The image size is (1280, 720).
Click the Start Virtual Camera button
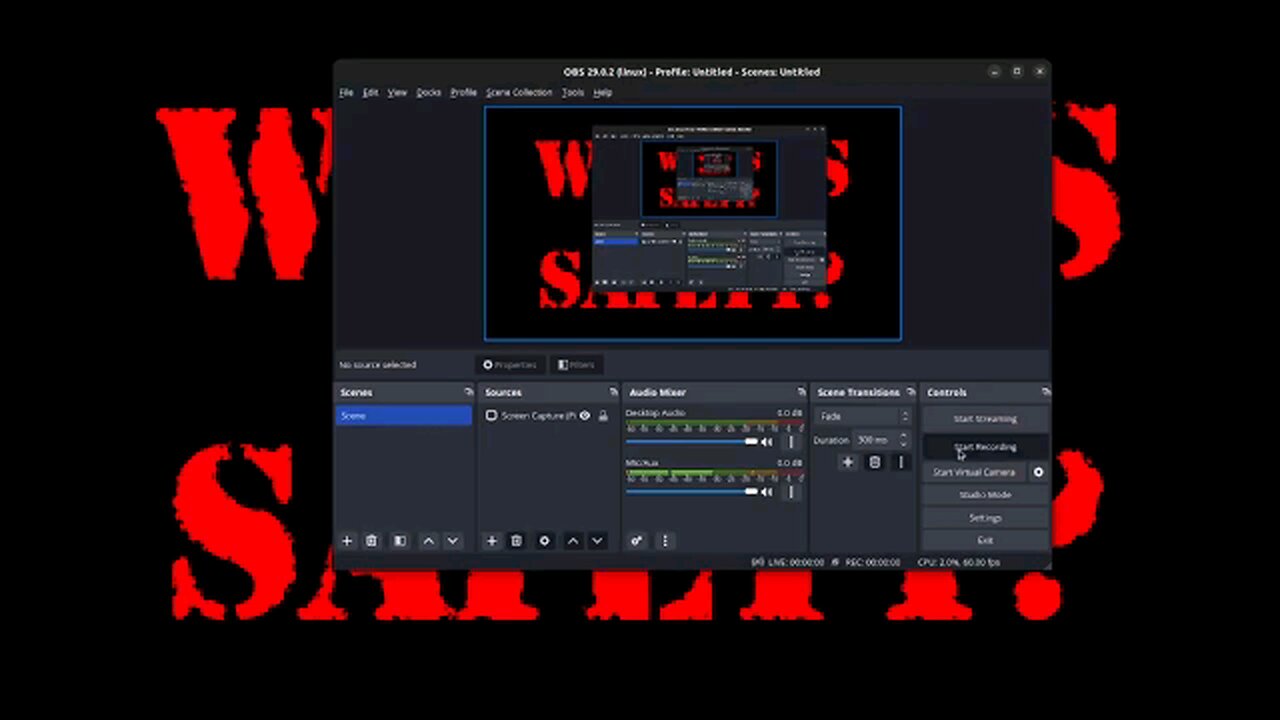tap(974, 472)
